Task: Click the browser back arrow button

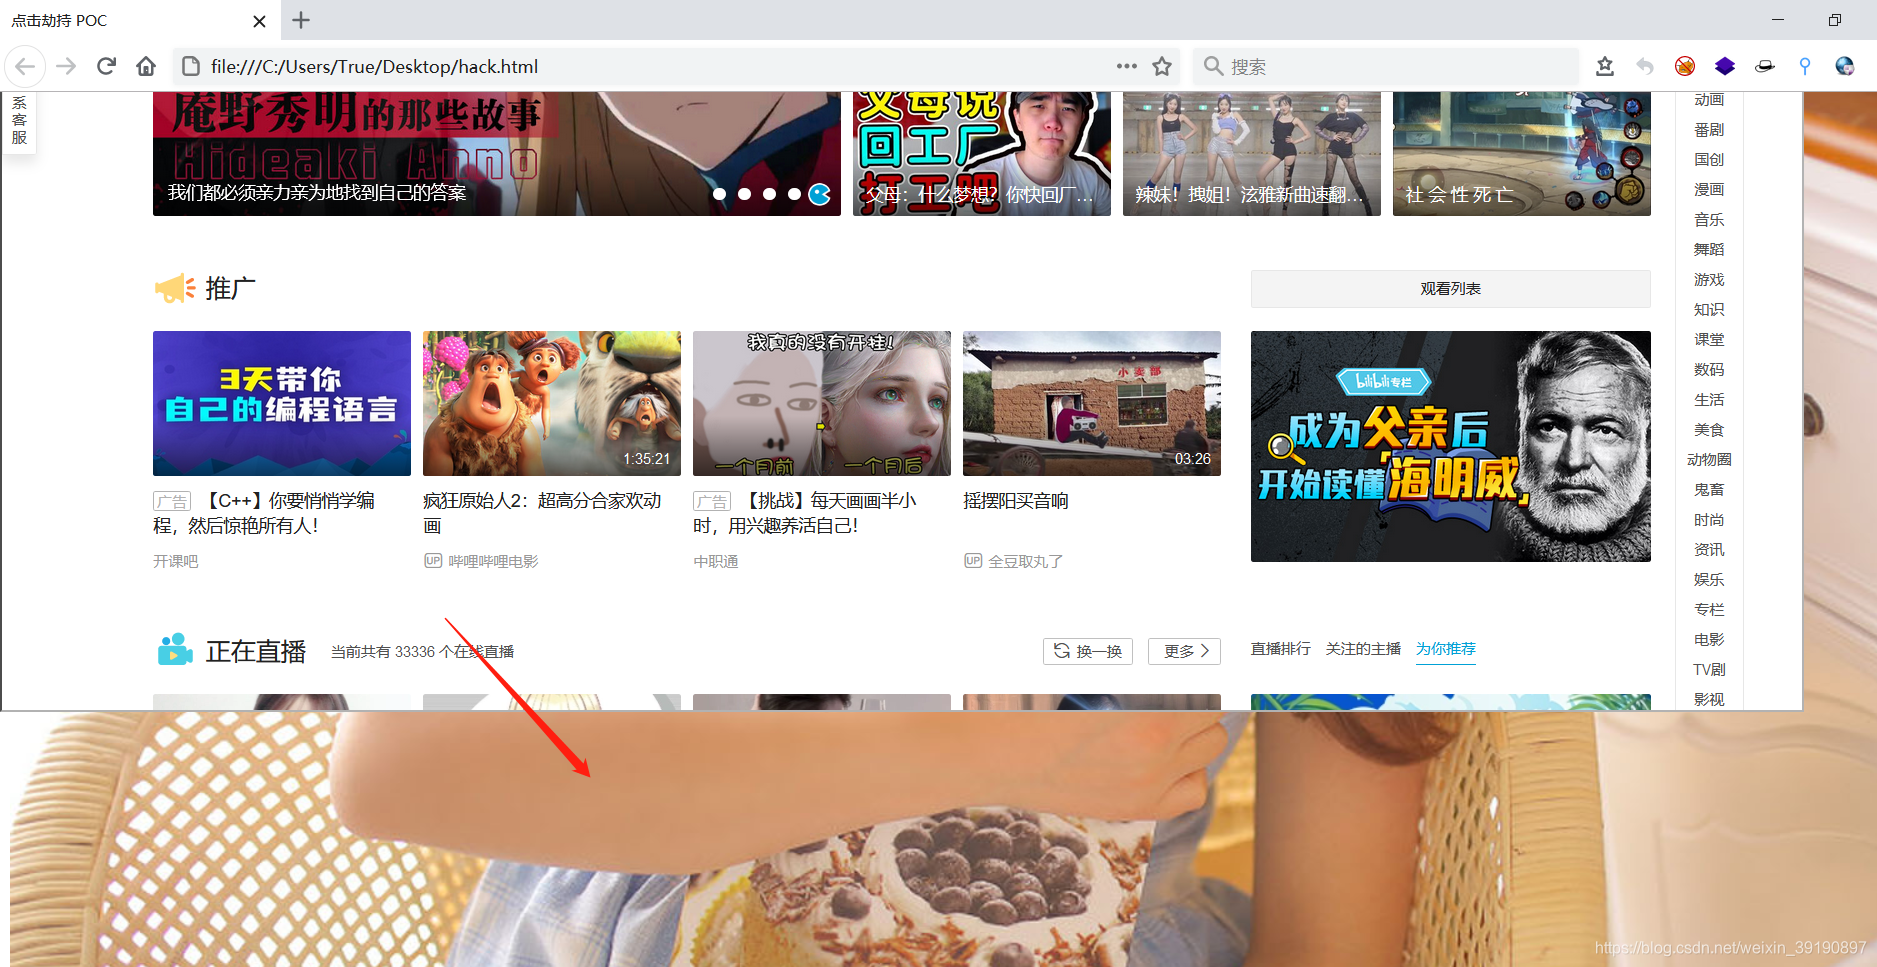Action: (x=24, y=67)
